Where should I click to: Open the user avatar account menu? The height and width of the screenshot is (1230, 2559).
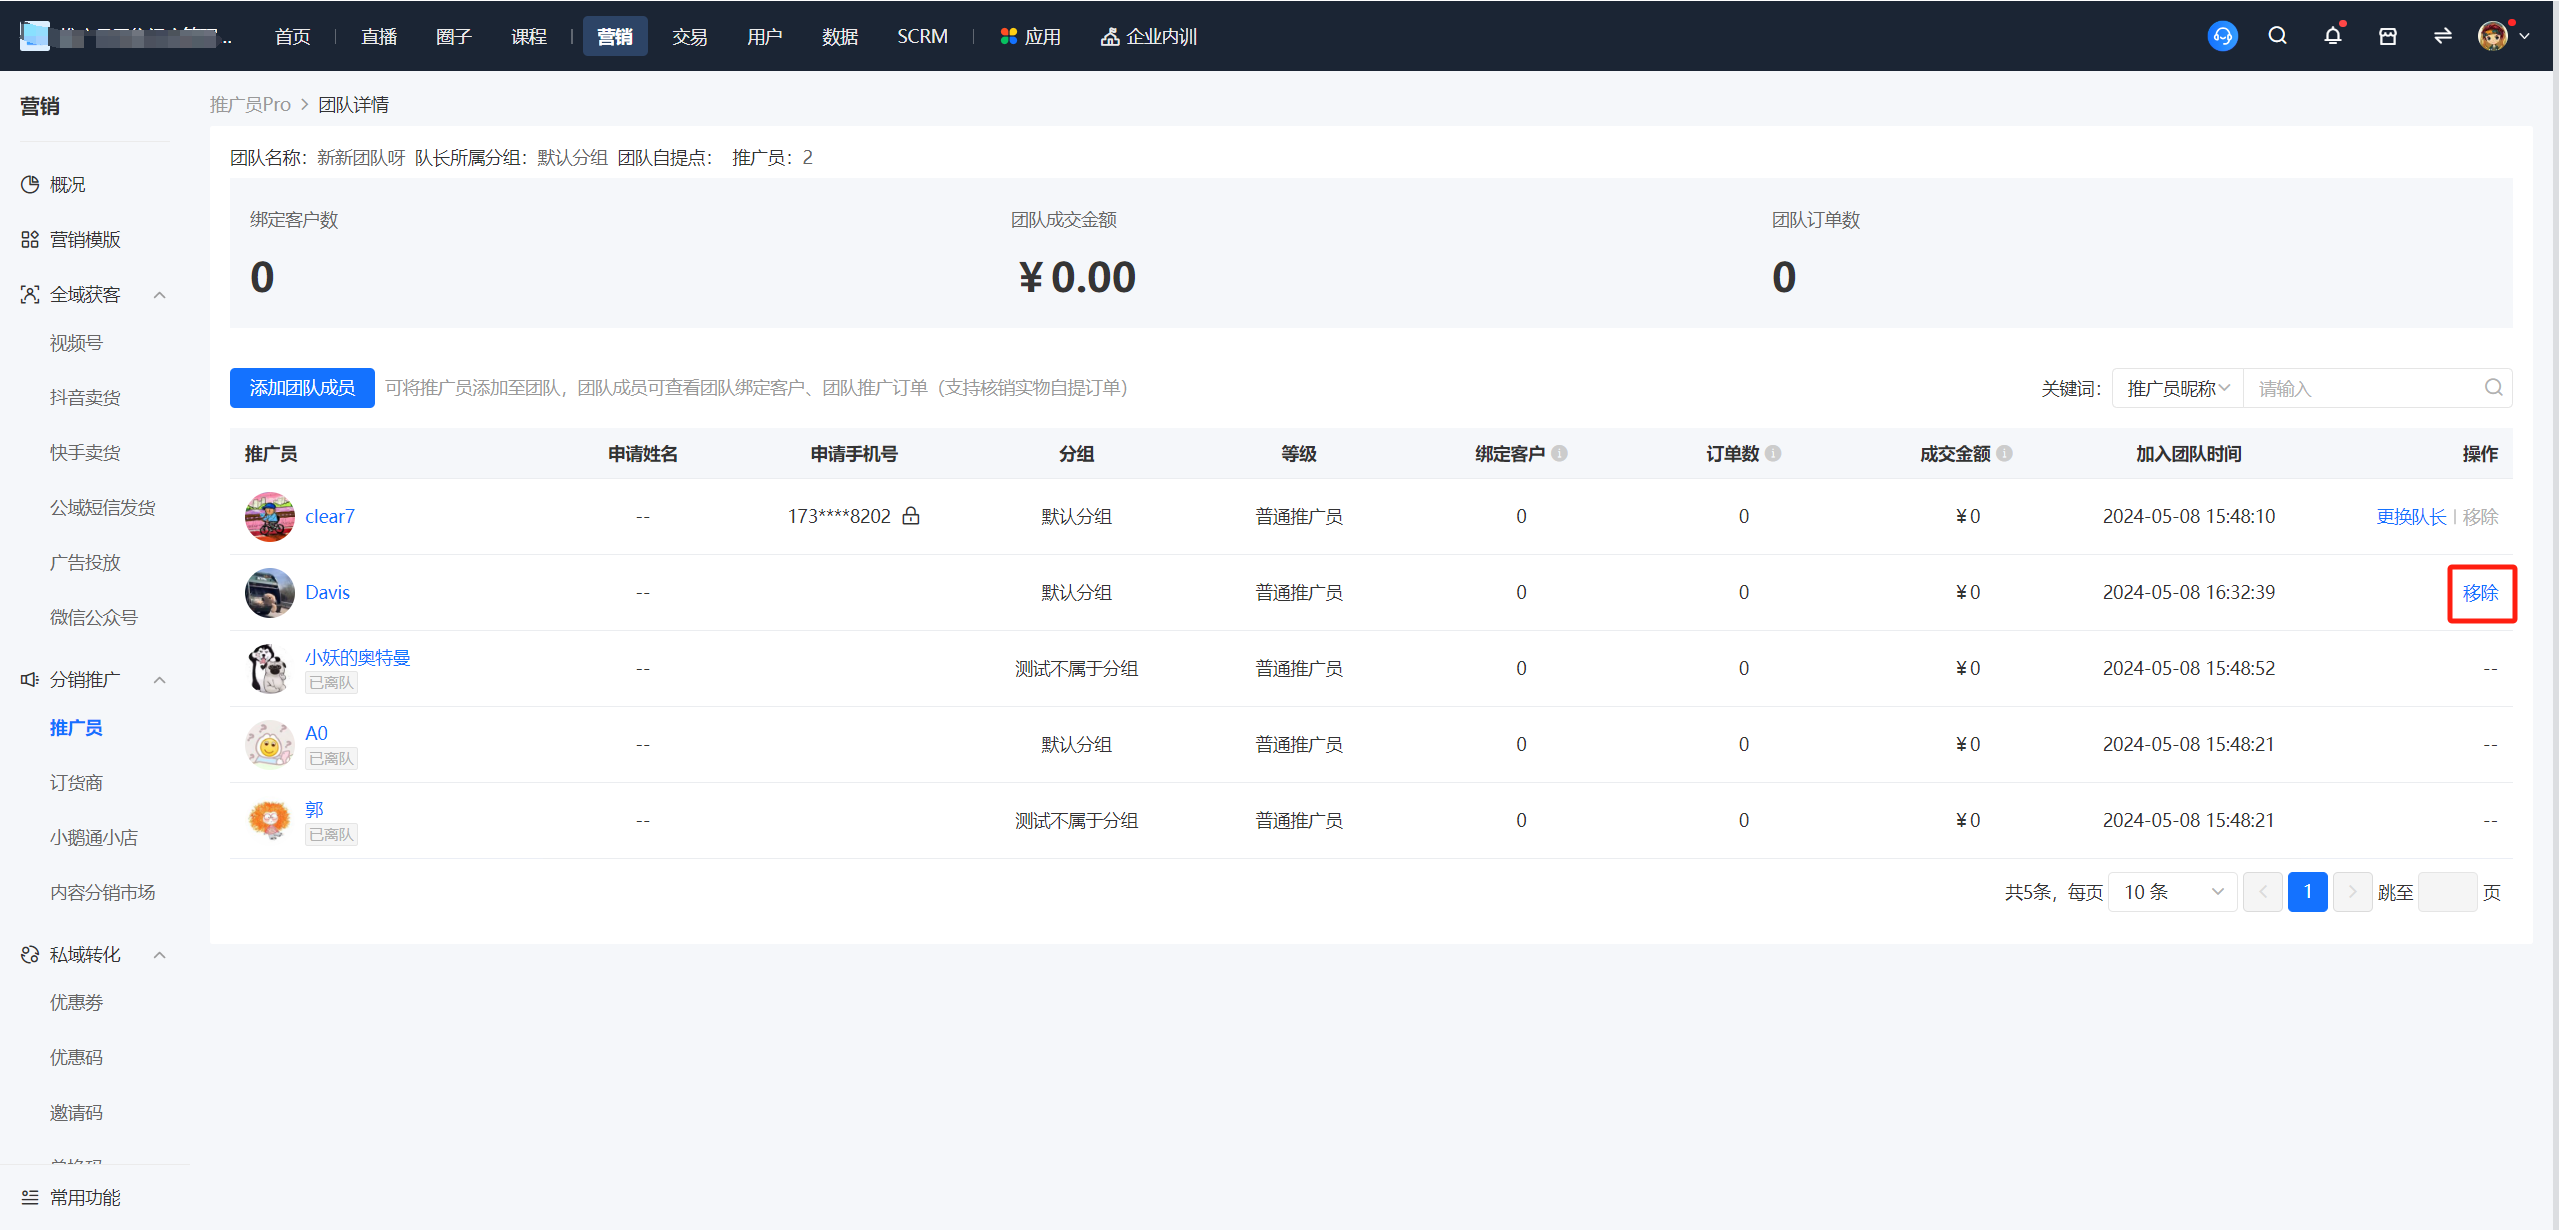pyautogui.click(x=2492, y=36)
